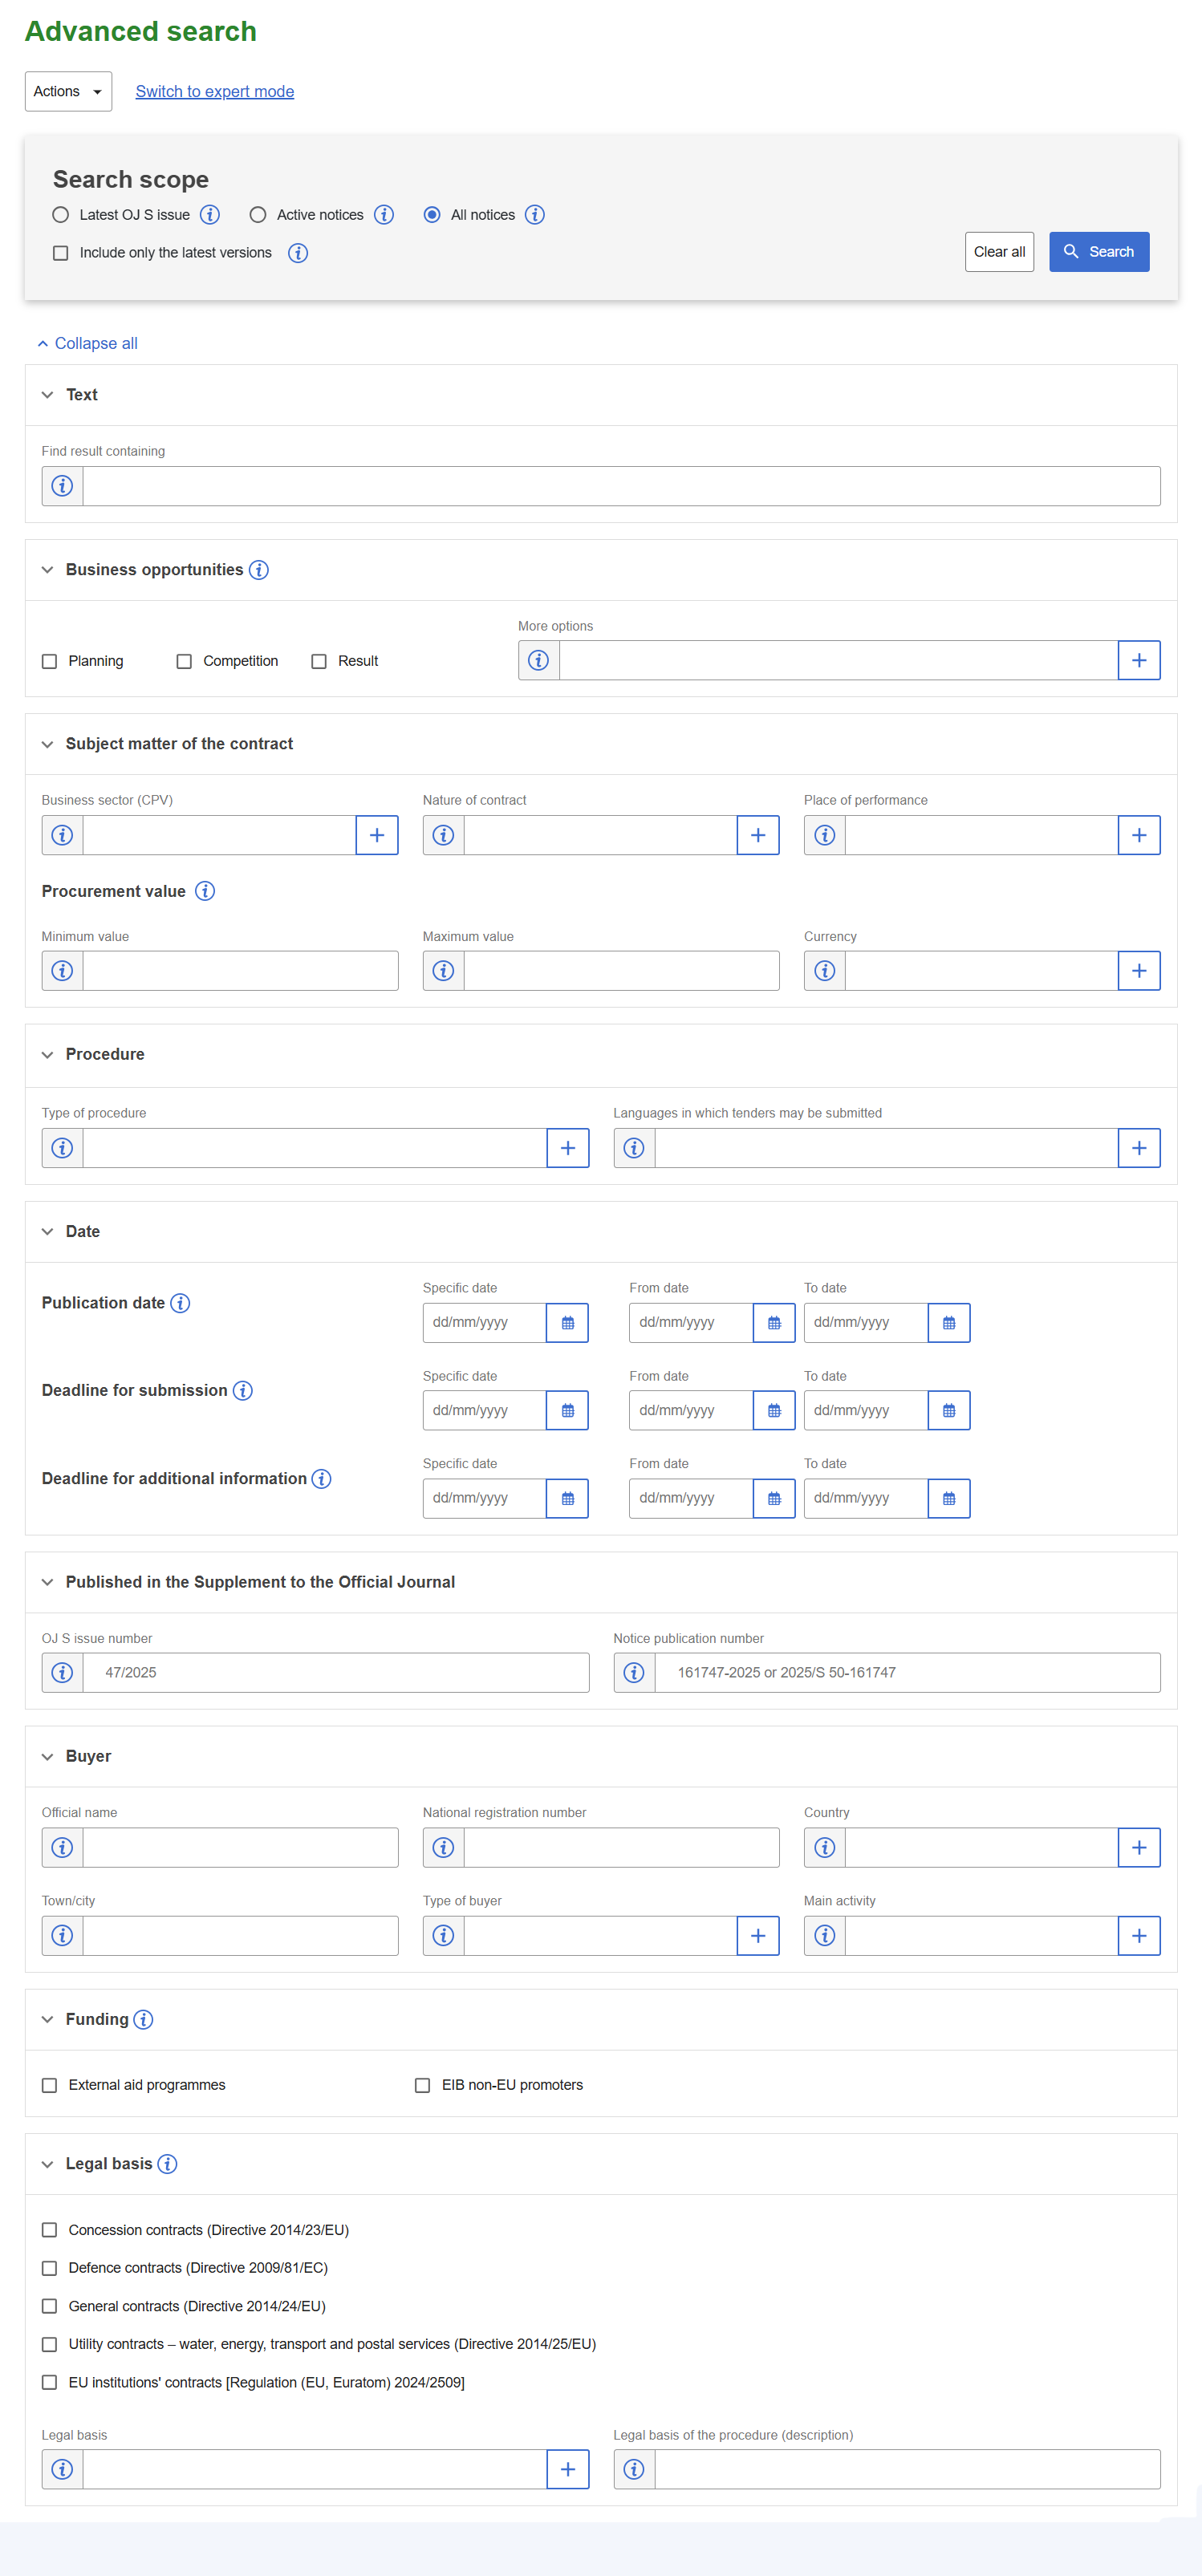Select Latest OJ S issue radio button

(61, 215)
